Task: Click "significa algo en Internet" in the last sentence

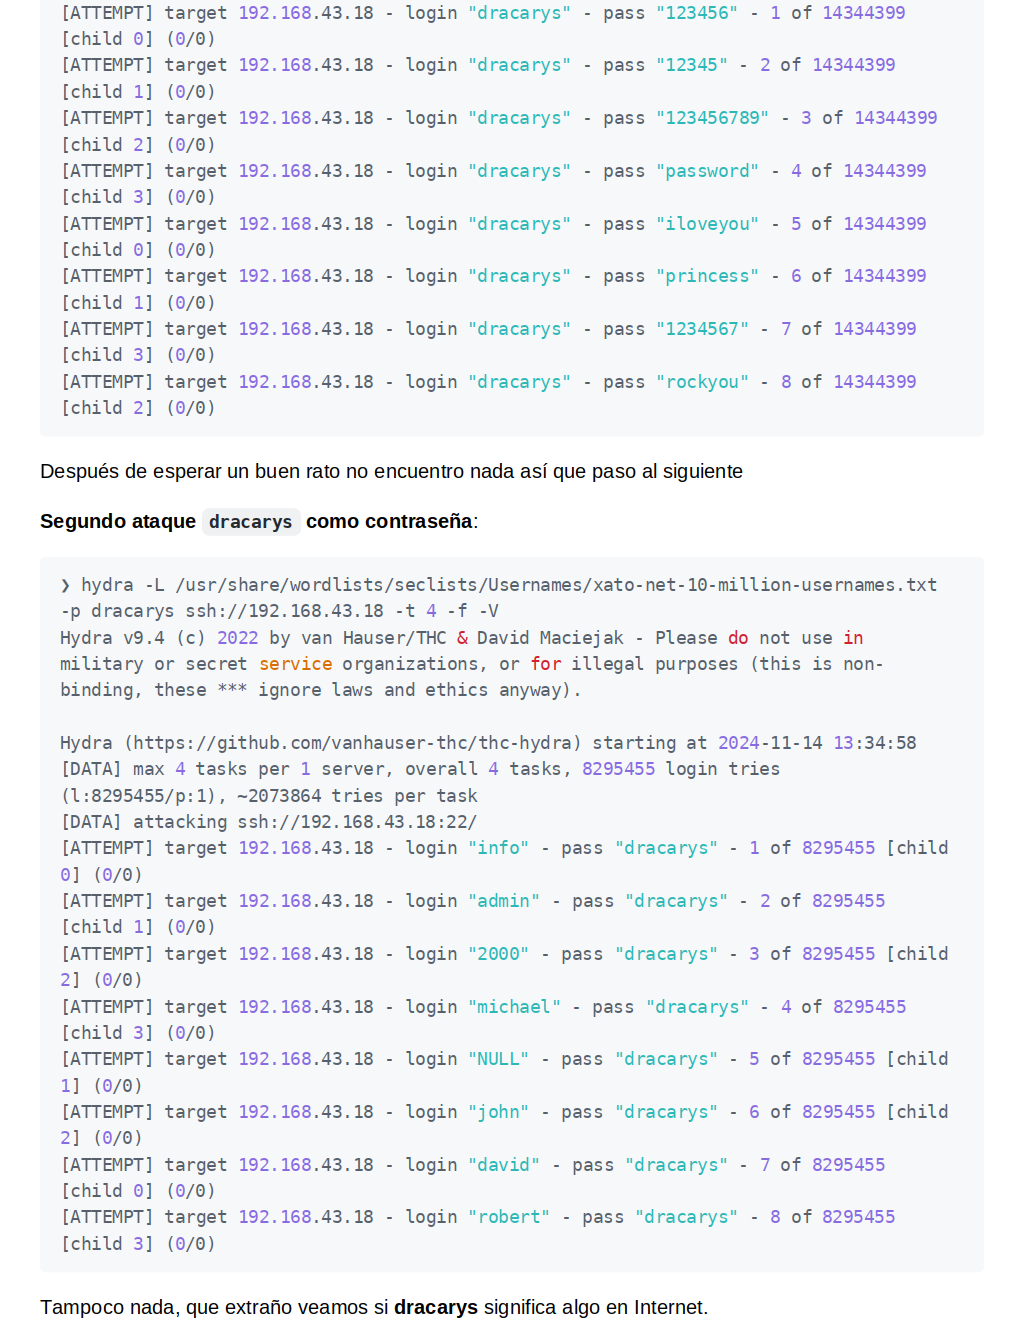Action: (x=594, y=1307)
